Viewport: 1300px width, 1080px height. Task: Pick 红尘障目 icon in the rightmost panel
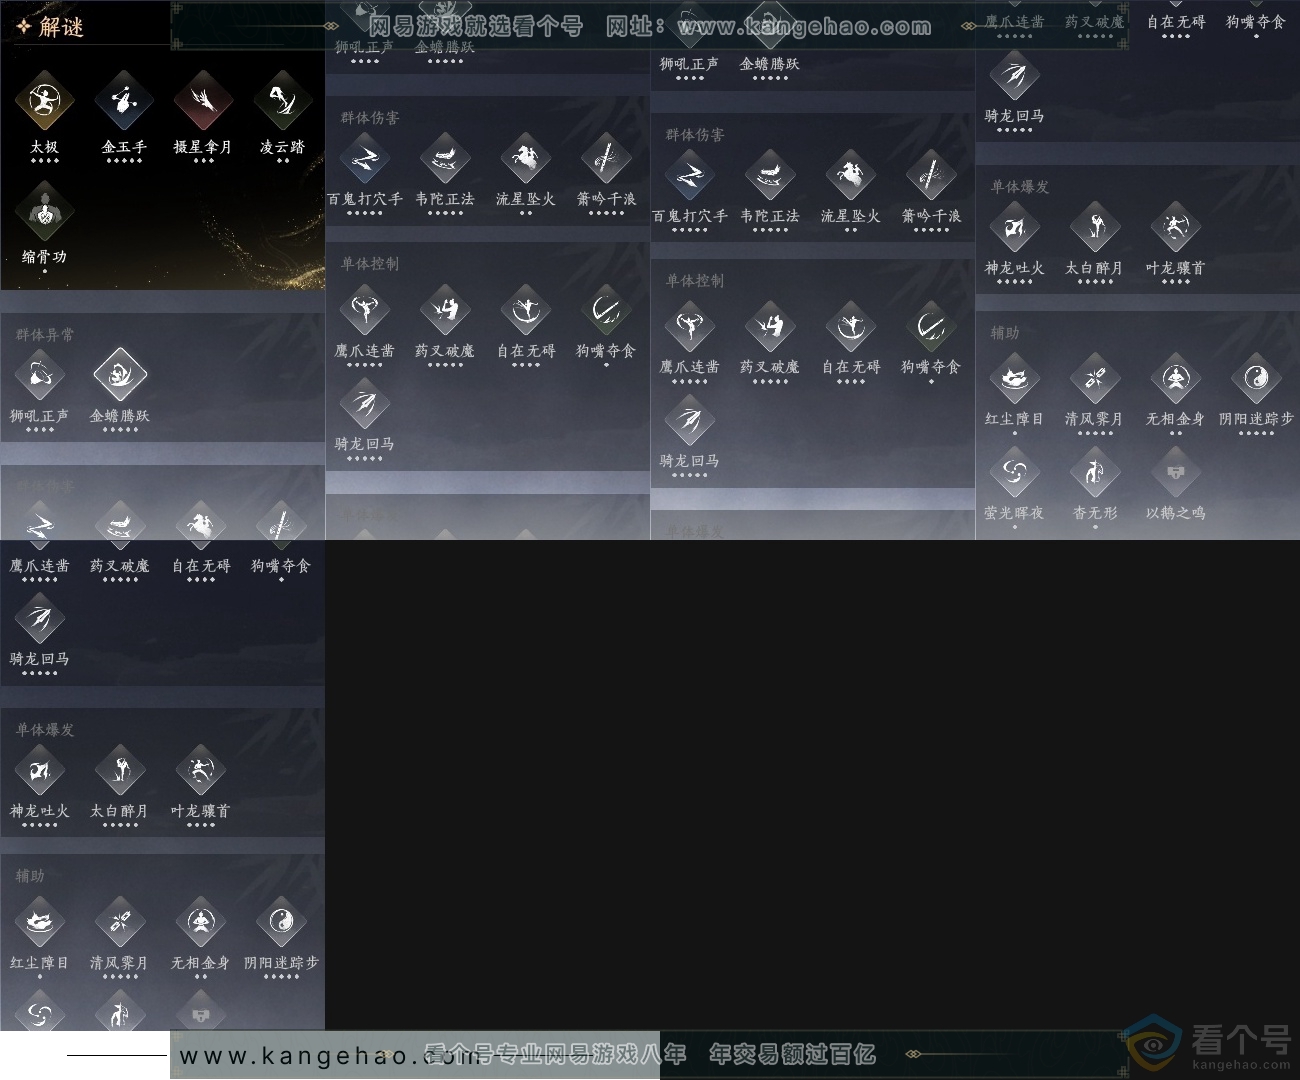pyautogui.click(x=1014, y=378)
